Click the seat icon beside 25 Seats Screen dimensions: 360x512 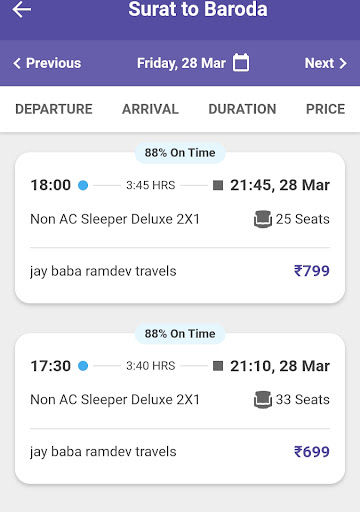click(x=263, y=219)
